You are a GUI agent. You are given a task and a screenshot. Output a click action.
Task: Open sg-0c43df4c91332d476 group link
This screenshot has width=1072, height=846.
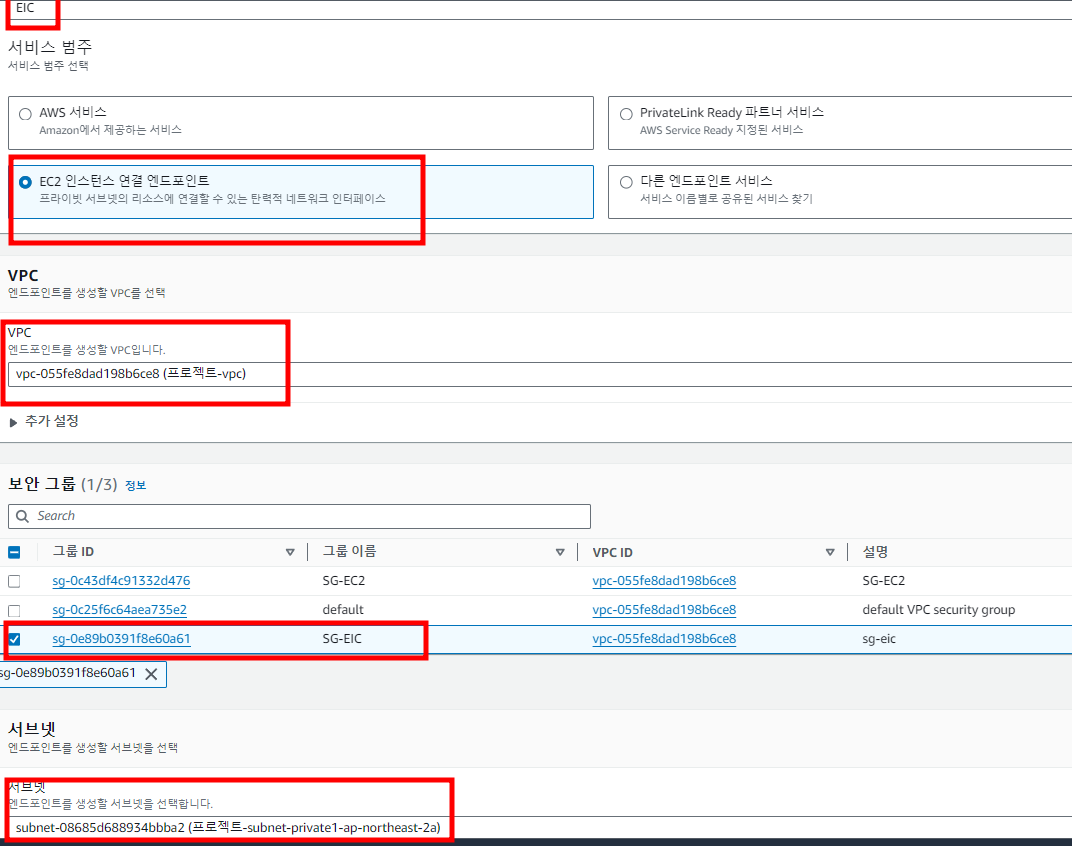pyautogui.click(x=121, y=581)
